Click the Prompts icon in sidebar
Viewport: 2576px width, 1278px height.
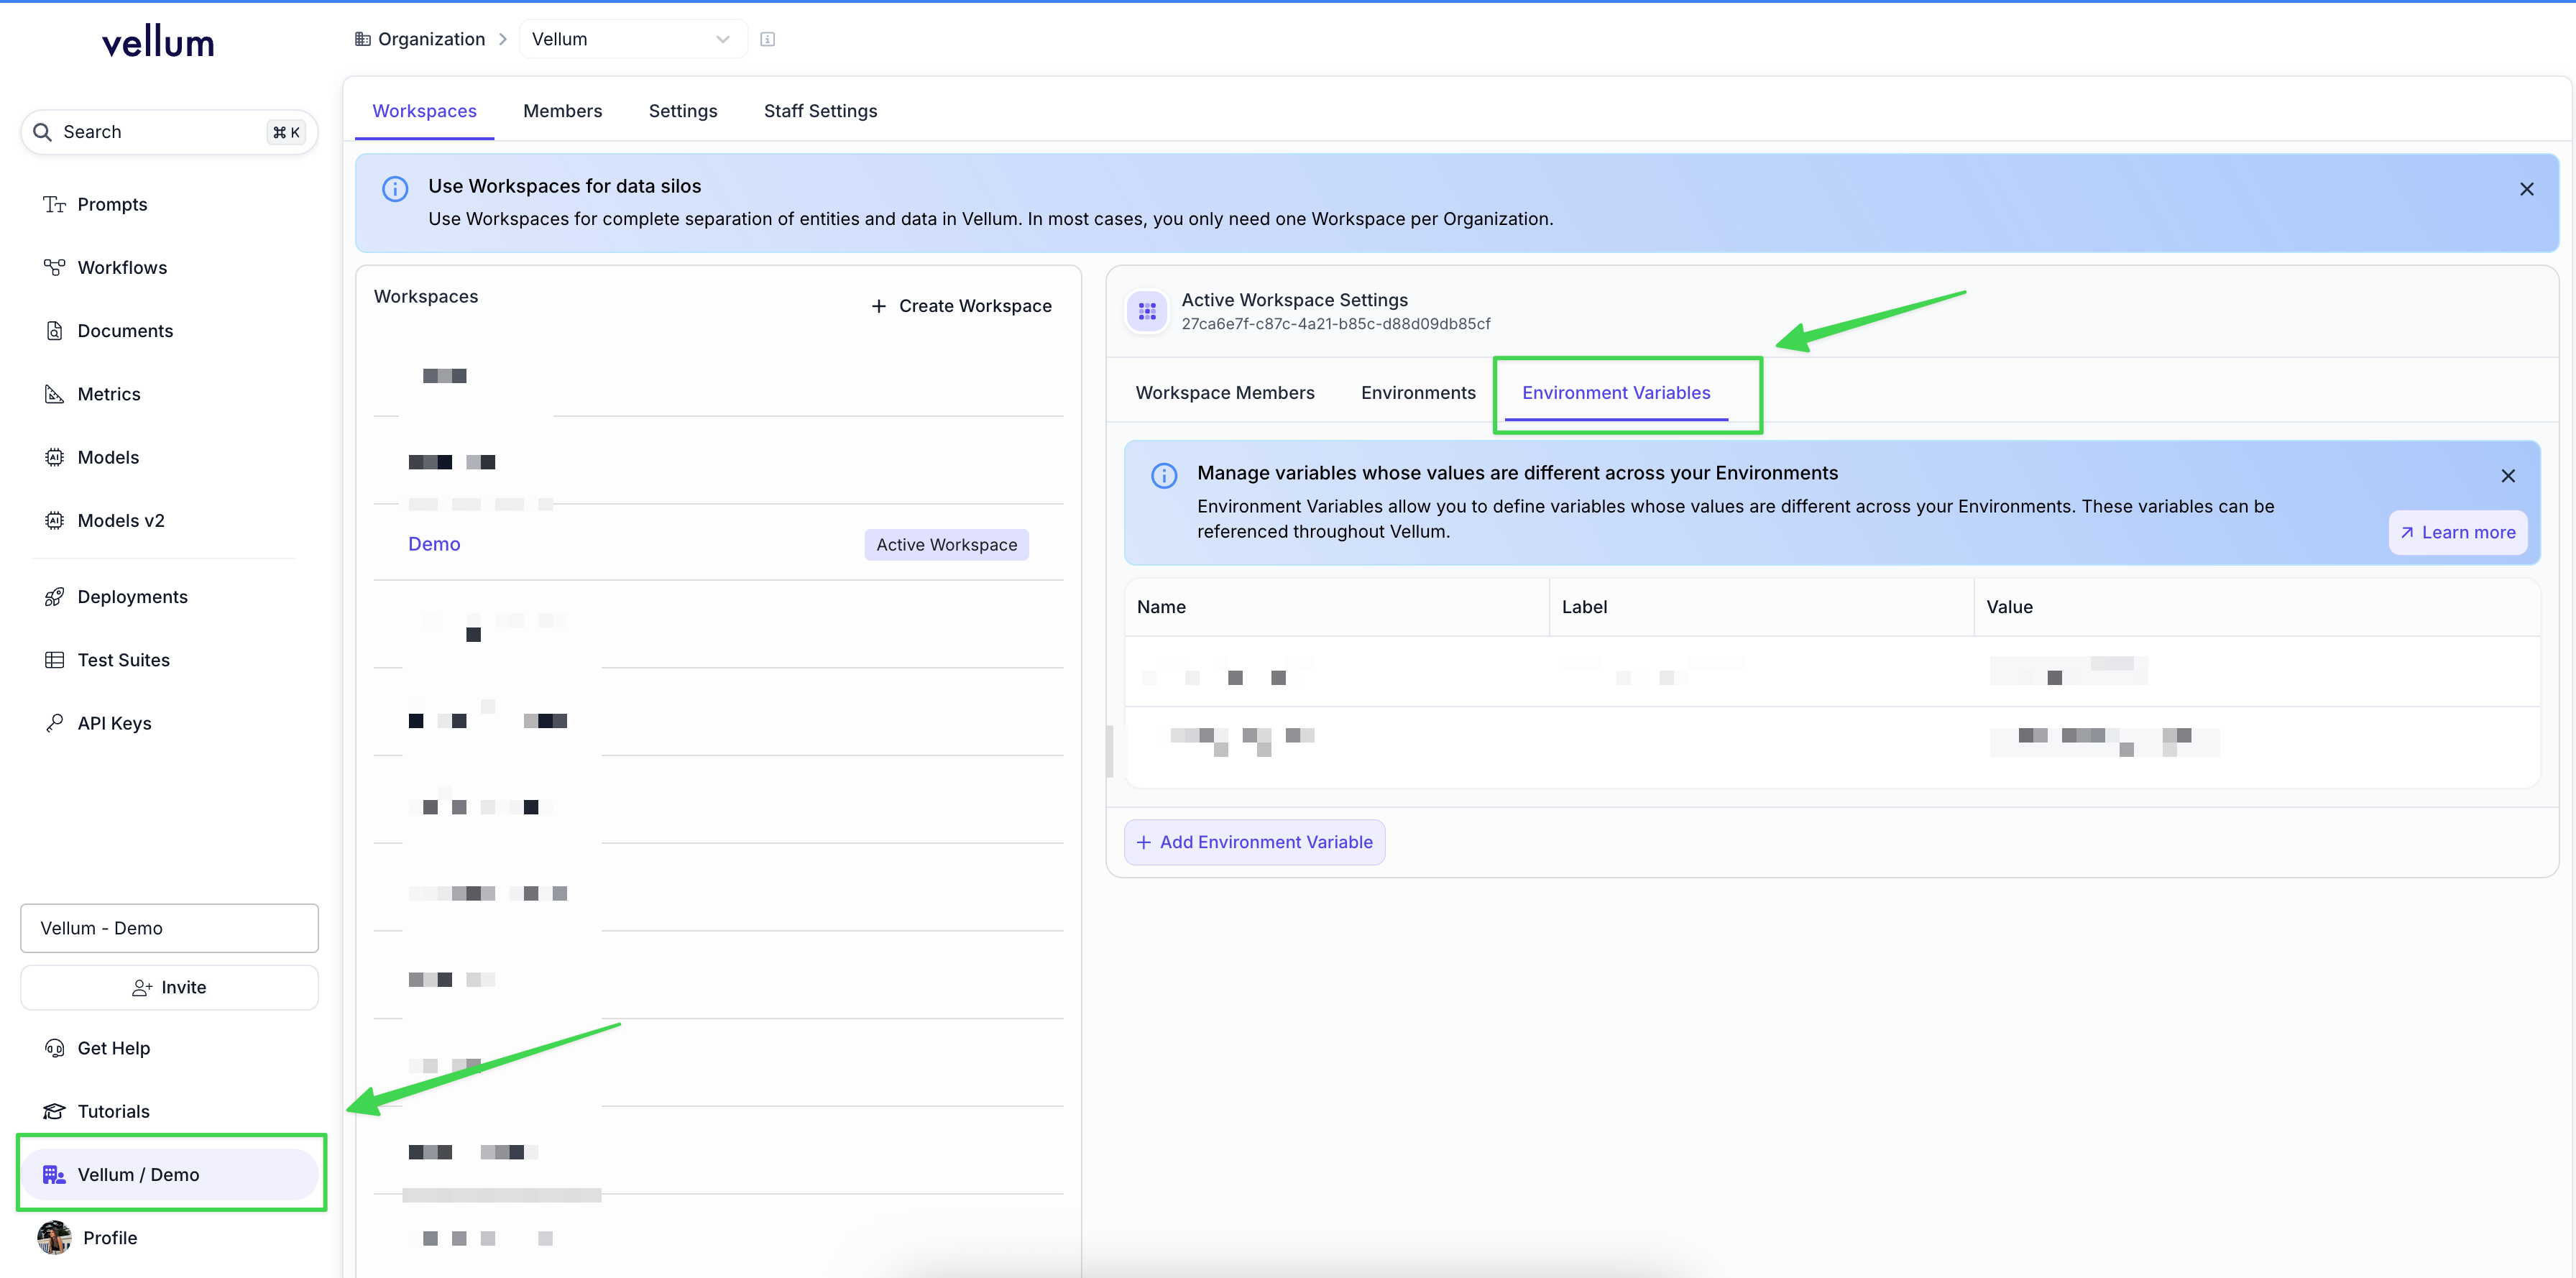(x=54, y=204)
